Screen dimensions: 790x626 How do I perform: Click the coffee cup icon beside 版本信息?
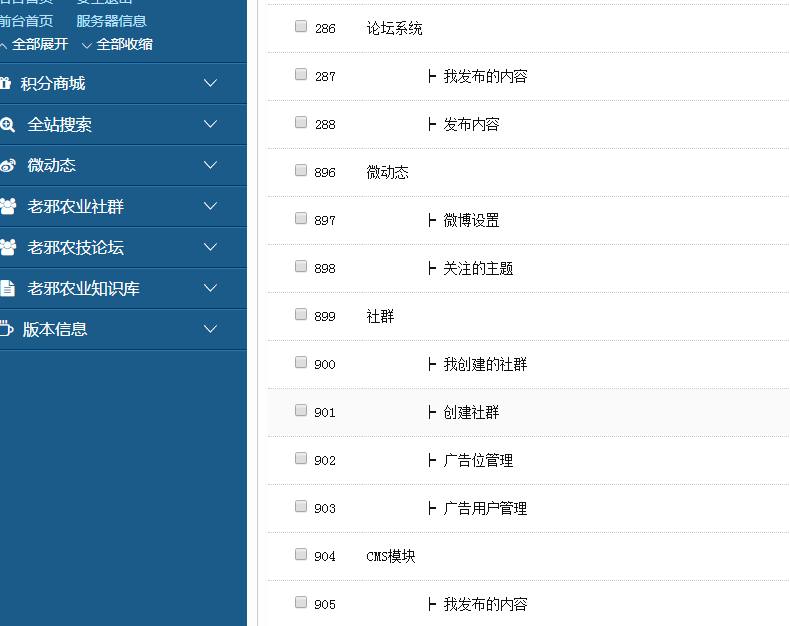click(5, 329)
